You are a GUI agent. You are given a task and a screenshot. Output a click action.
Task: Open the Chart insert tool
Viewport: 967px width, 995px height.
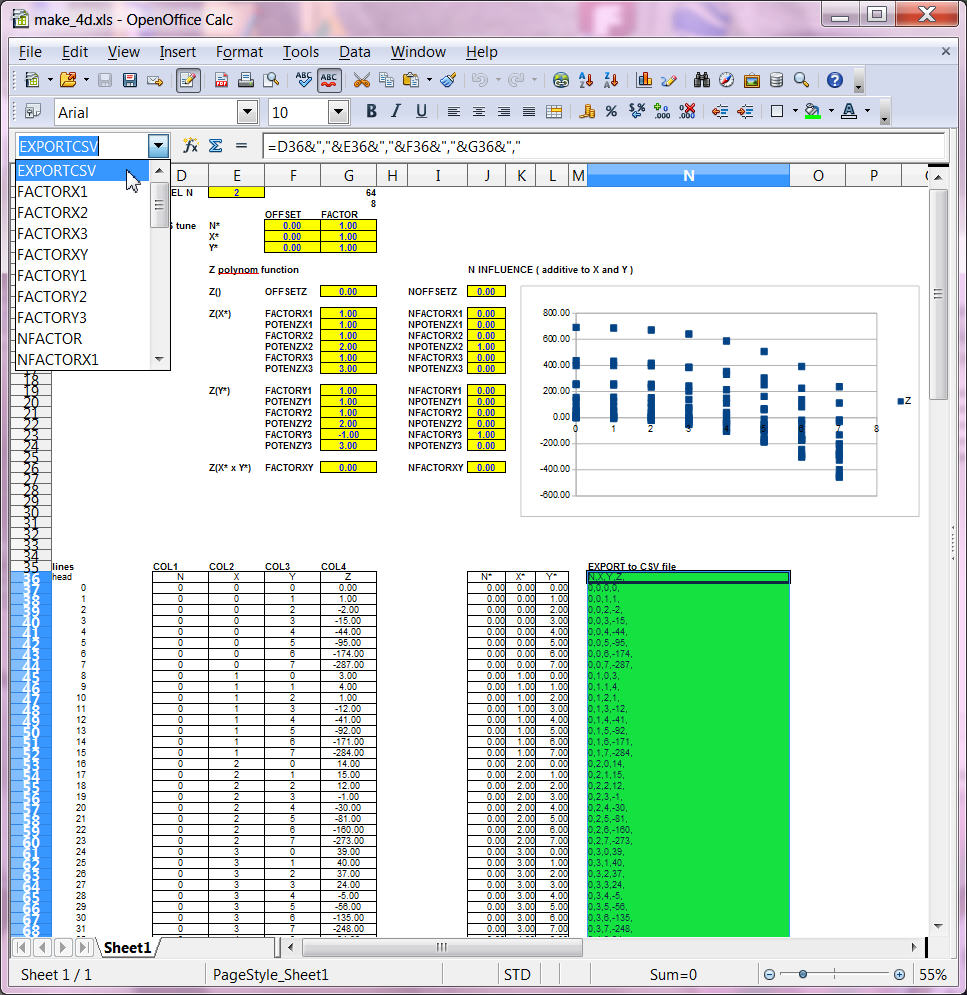coord(644,80)
